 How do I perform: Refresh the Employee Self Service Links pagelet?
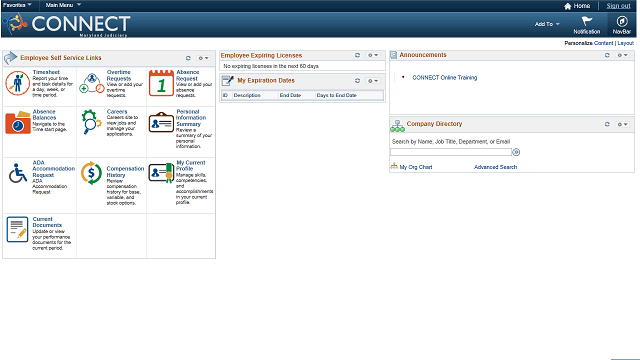pos(188,58)
